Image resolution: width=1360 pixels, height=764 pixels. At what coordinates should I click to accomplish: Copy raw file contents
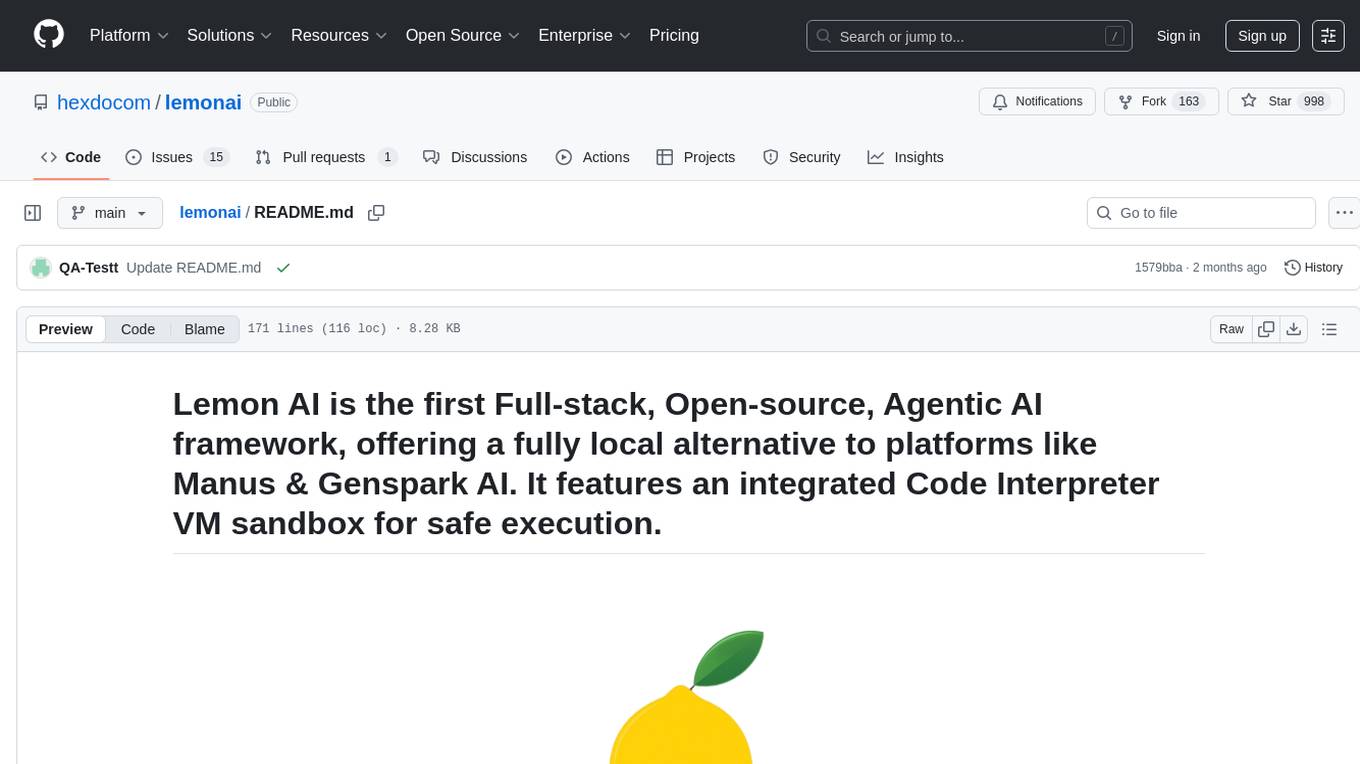pyautogui.click(x=1266, y=329)
